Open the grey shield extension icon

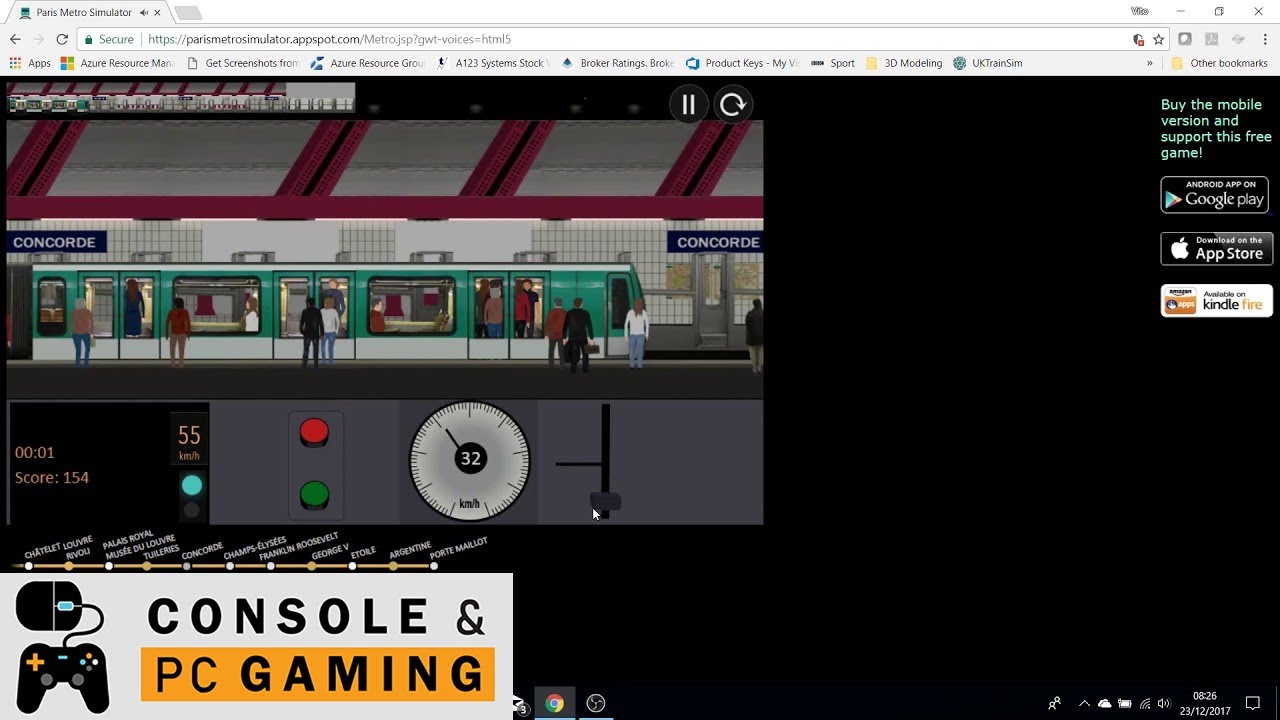(x=1185, y=39)
